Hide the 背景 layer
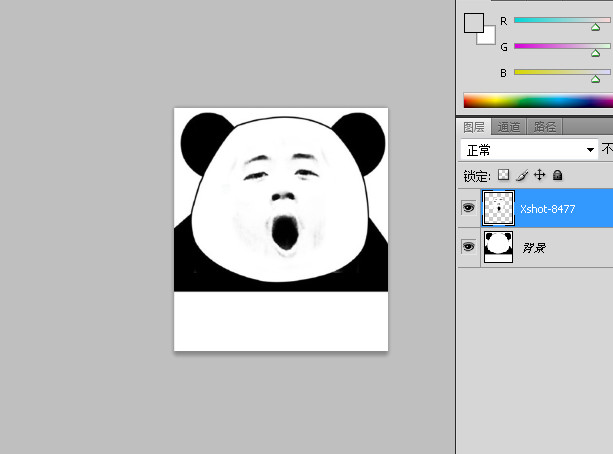The image size is (613, 454). coord(468,247)
